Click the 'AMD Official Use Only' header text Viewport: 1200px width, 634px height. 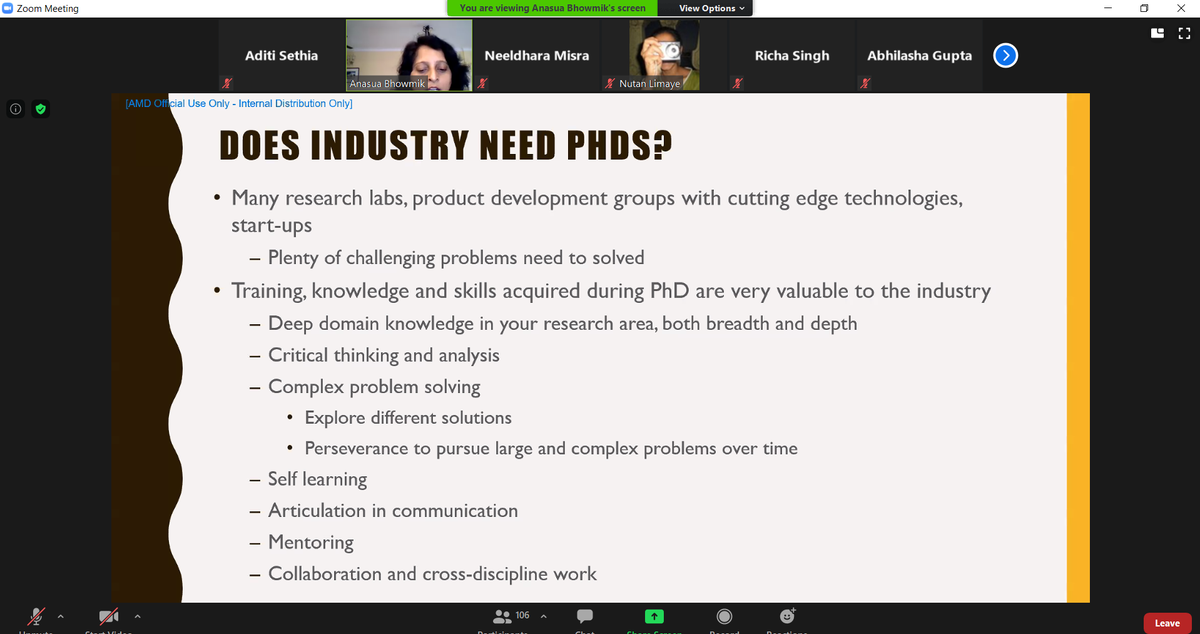coord(237,103)
